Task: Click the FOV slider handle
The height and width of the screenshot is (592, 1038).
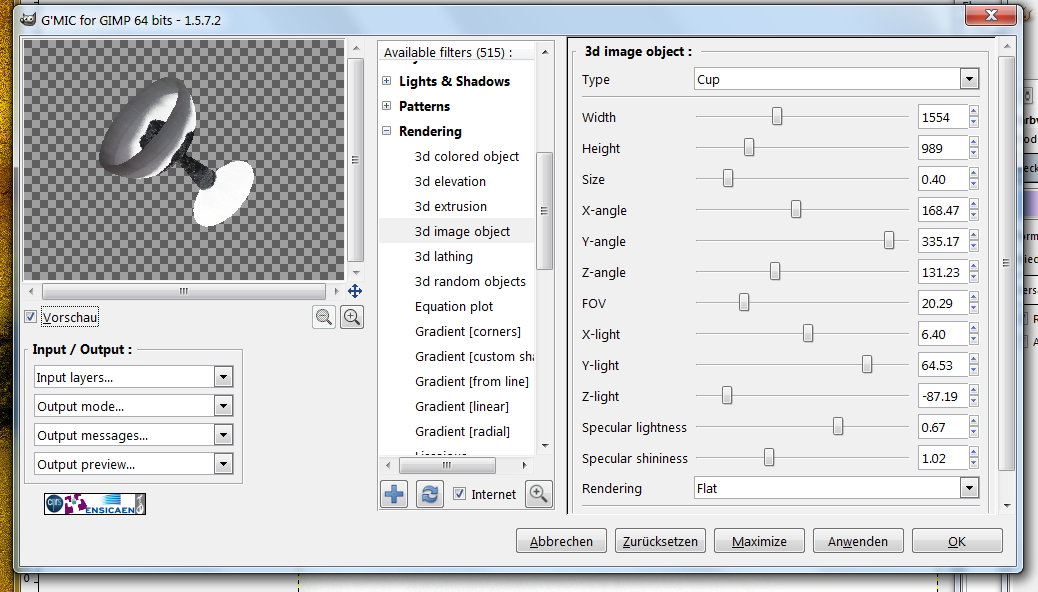Action: [x=744, y=303]
